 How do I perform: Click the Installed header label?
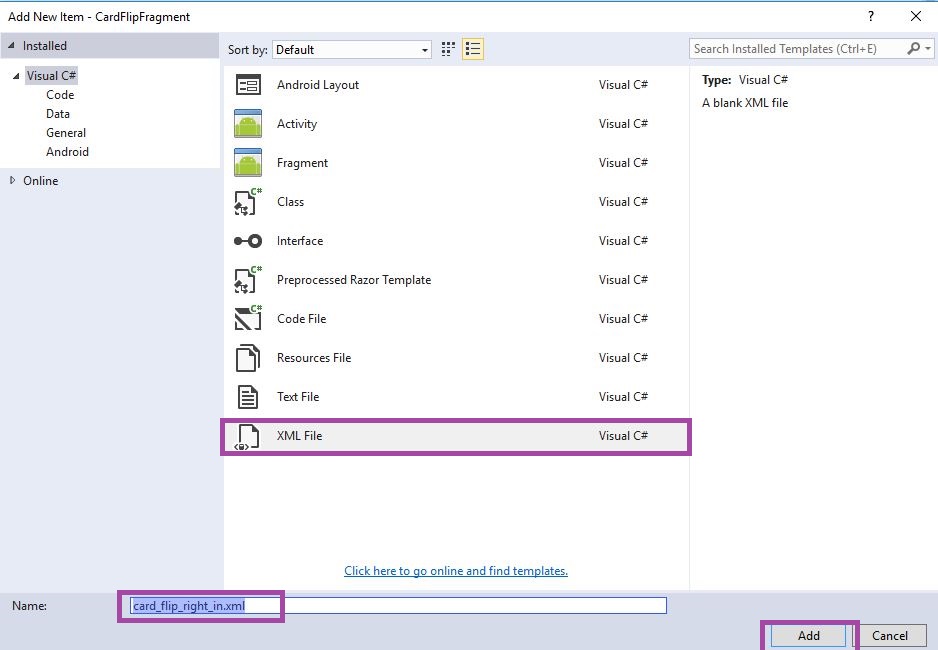(45, 45)
